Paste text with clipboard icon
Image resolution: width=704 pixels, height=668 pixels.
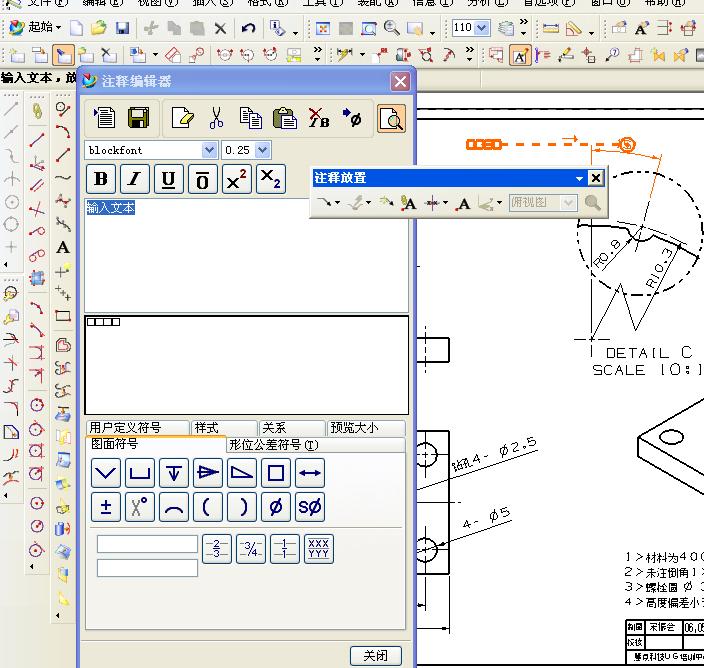point(285,118)
